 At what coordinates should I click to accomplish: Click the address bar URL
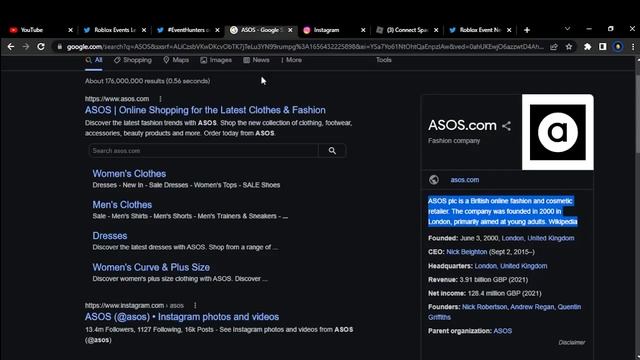tap(305, 47)
